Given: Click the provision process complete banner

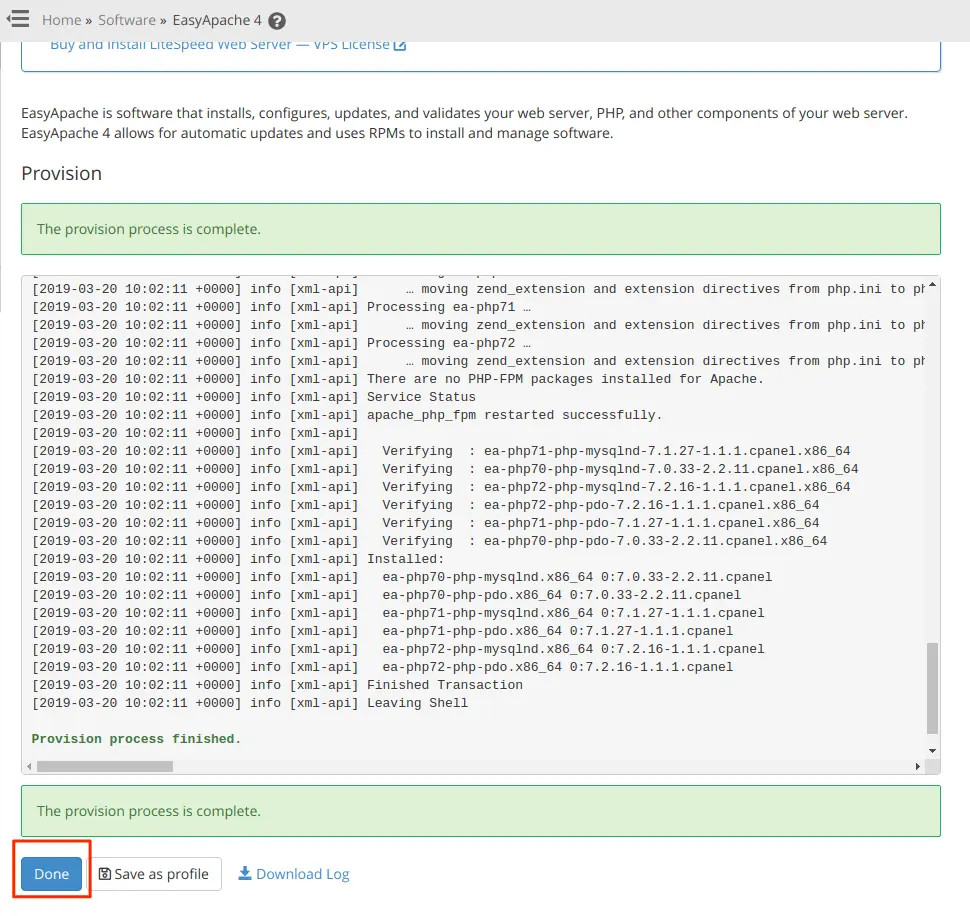Looking at the screenshot, I should click(x=480, y=229).
